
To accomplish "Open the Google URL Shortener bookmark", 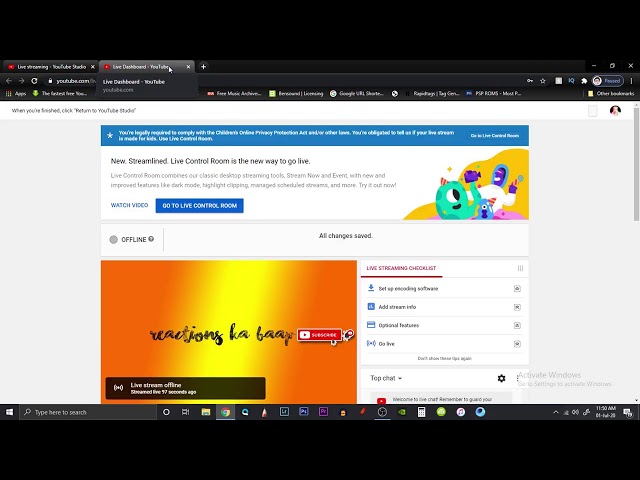I will tap(357, 93).
